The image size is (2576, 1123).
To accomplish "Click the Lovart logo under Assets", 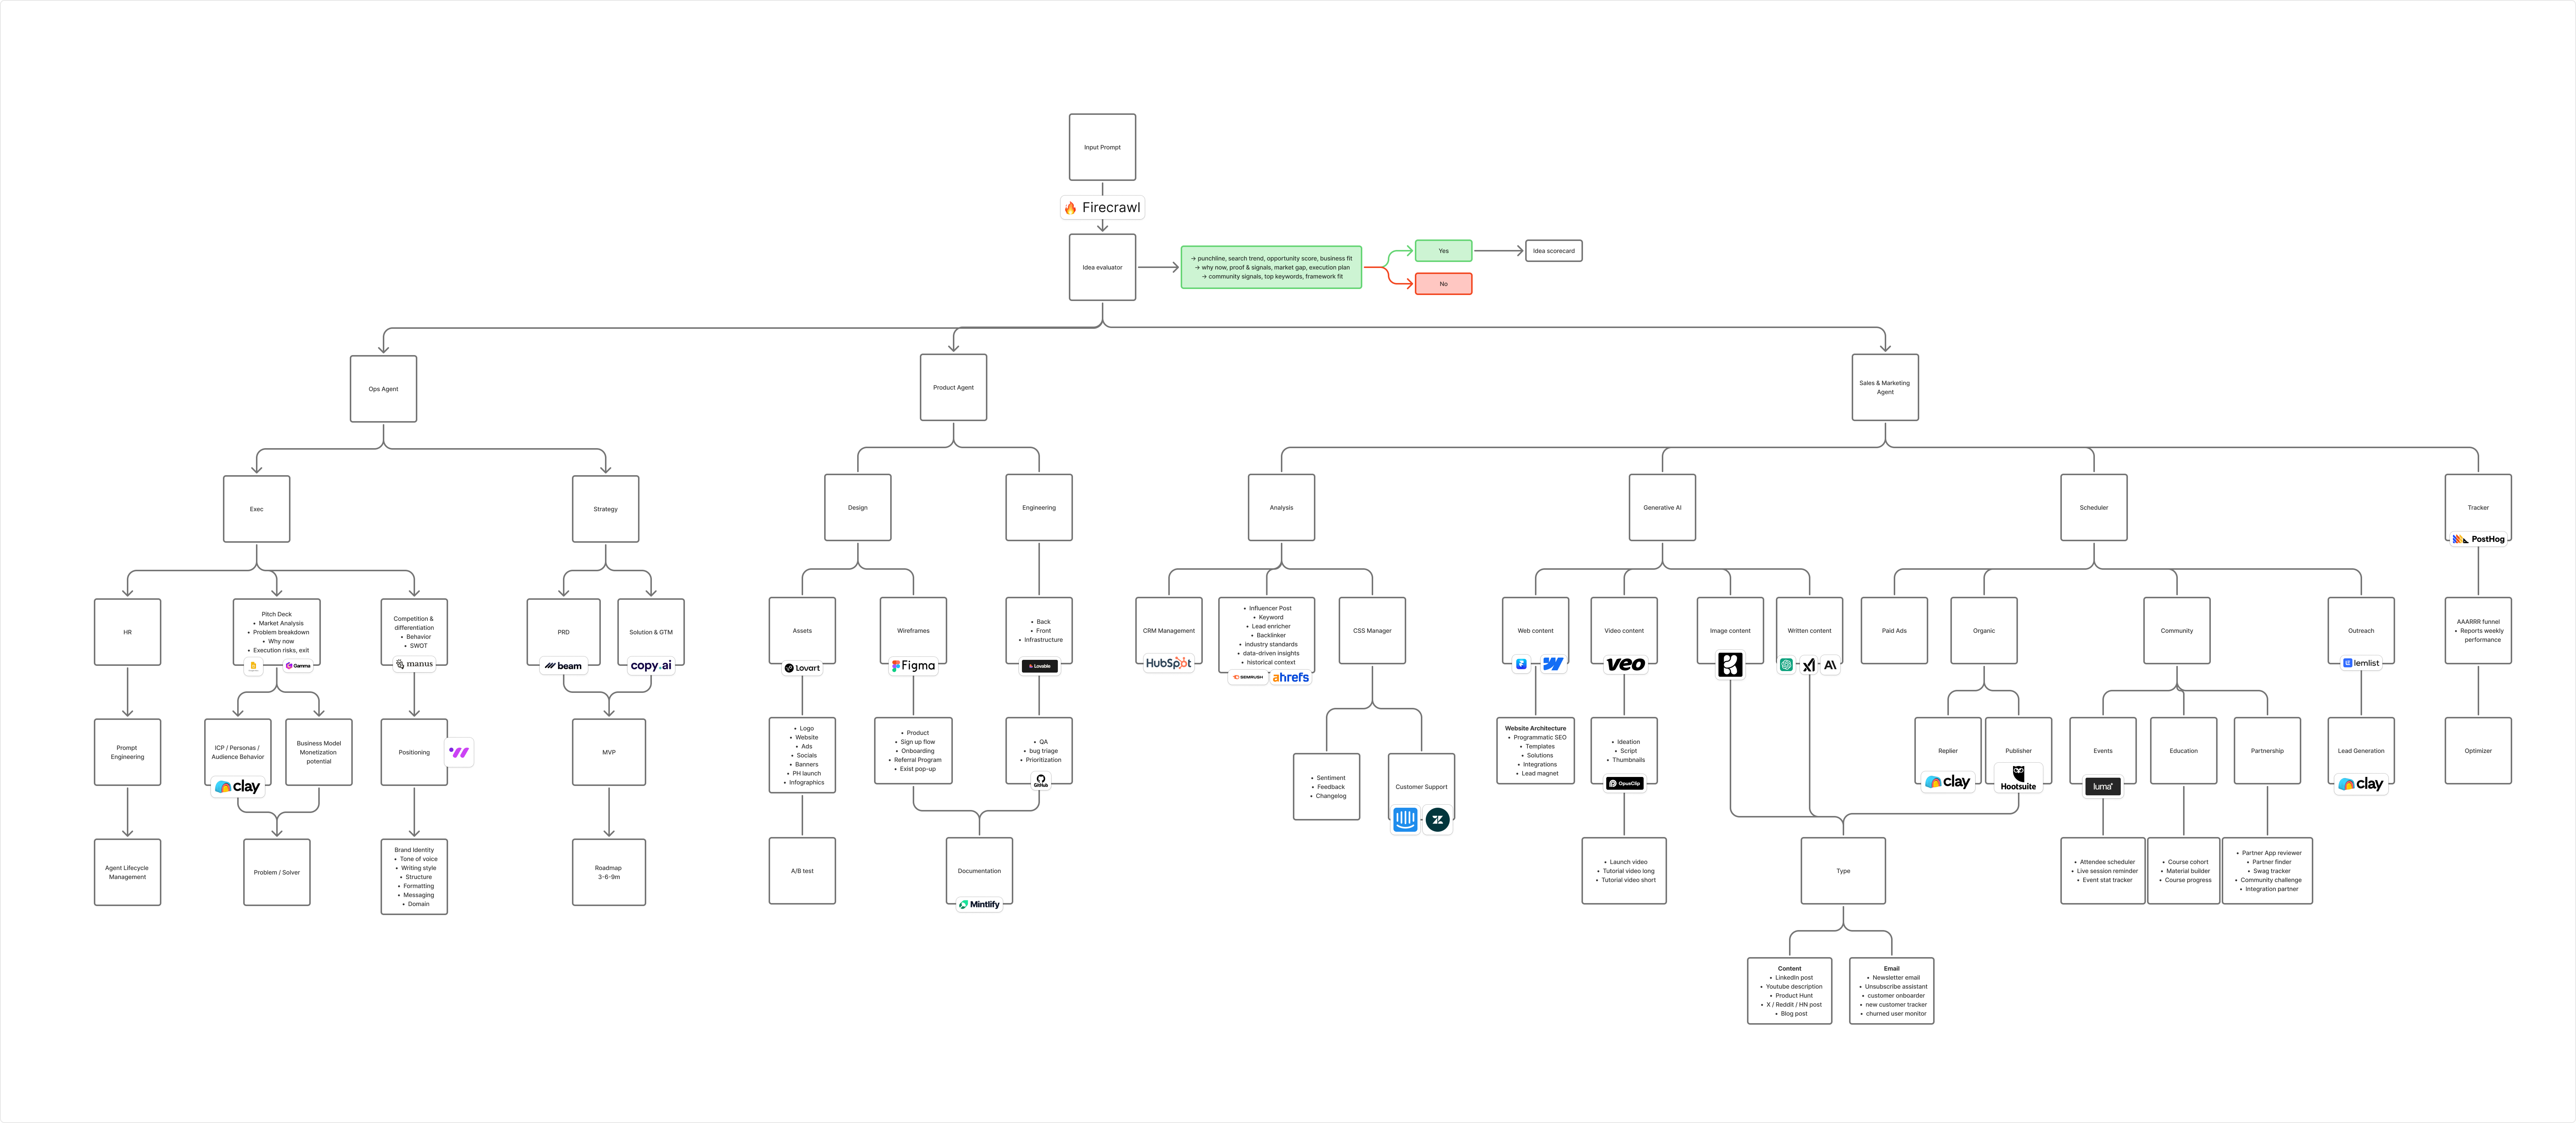I will coord(802,668).
